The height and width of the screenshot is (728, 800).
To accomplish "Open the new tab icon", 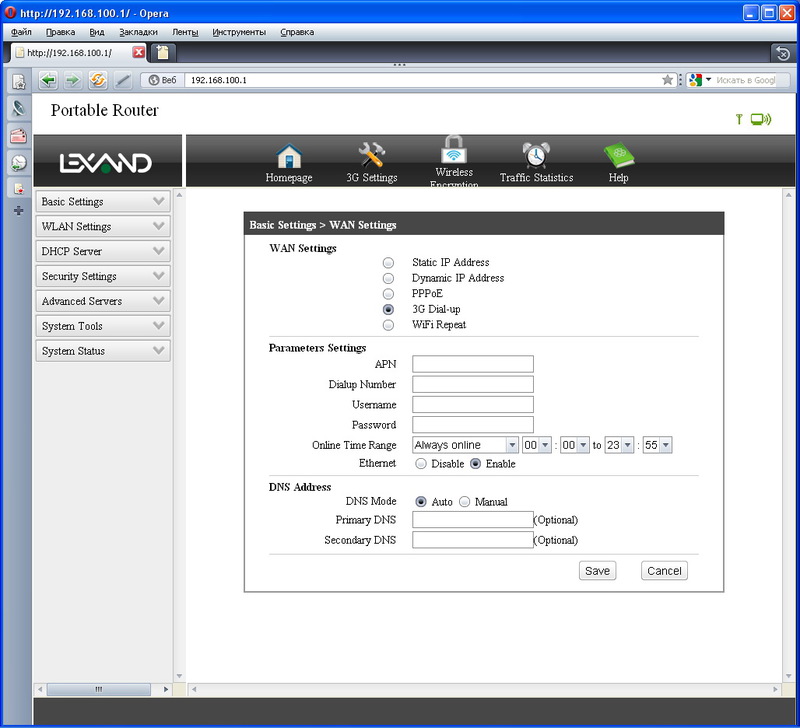I will (162, 52).
